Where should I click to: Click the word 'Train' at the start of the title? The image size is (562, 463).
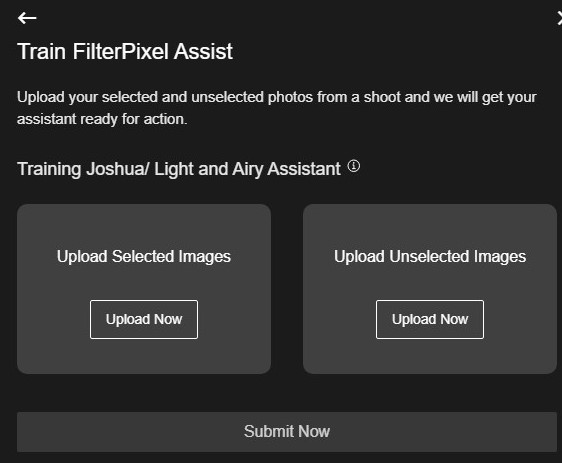click(x=42, y=51)
